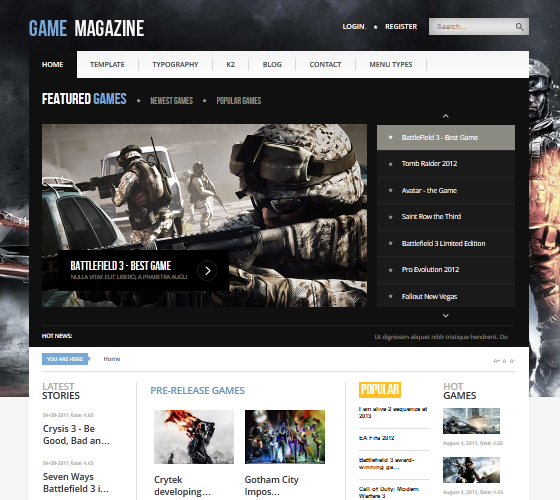Click the GAME MAGAZINE logo
This screenshot has width=560, height=500.
pos(87,28)
